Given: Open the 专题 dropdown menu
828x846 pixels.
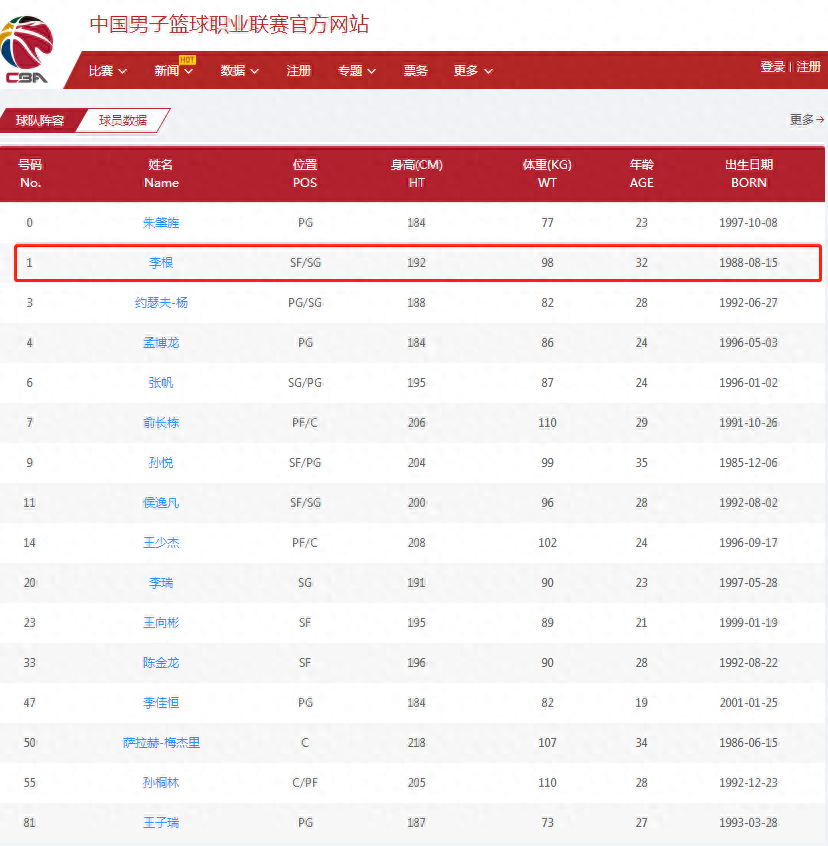Looking at the screenshot, I should pyautogui.click(x=356, y=71).
